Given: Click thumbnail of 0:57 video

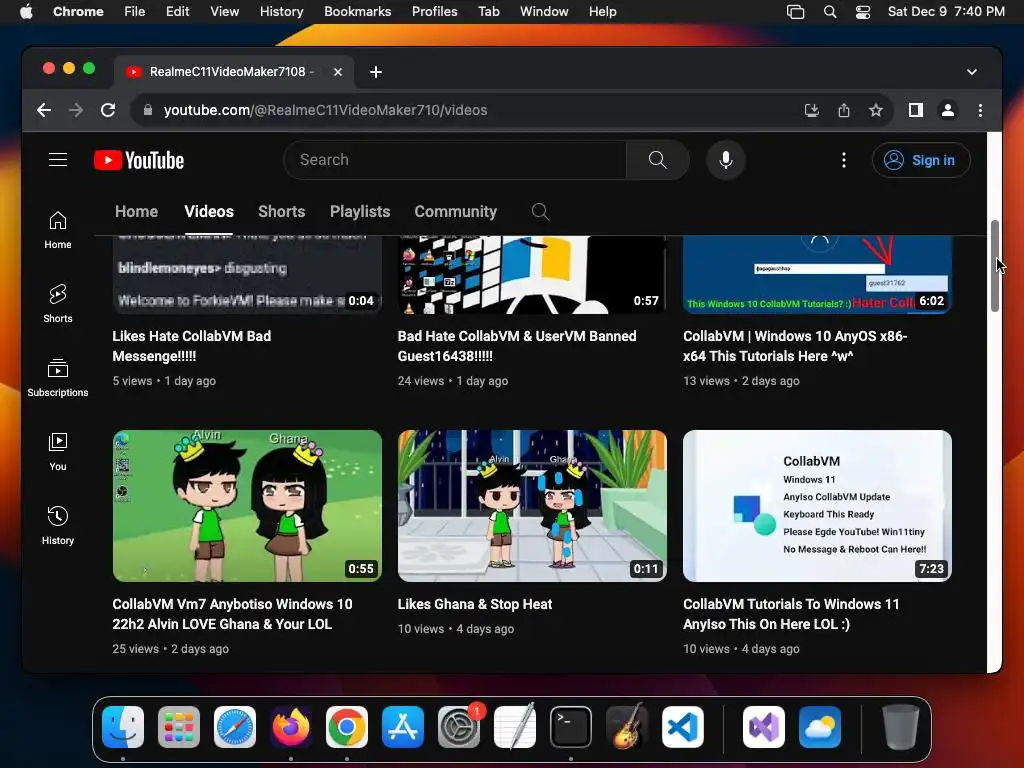Looking at the screenshot, I should pos(532,275).
